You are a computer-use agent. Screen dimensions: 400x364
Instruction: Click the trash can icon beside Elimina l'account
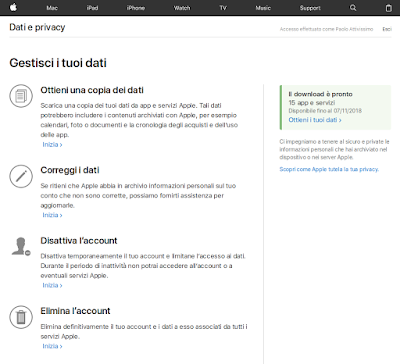[21, 317]
